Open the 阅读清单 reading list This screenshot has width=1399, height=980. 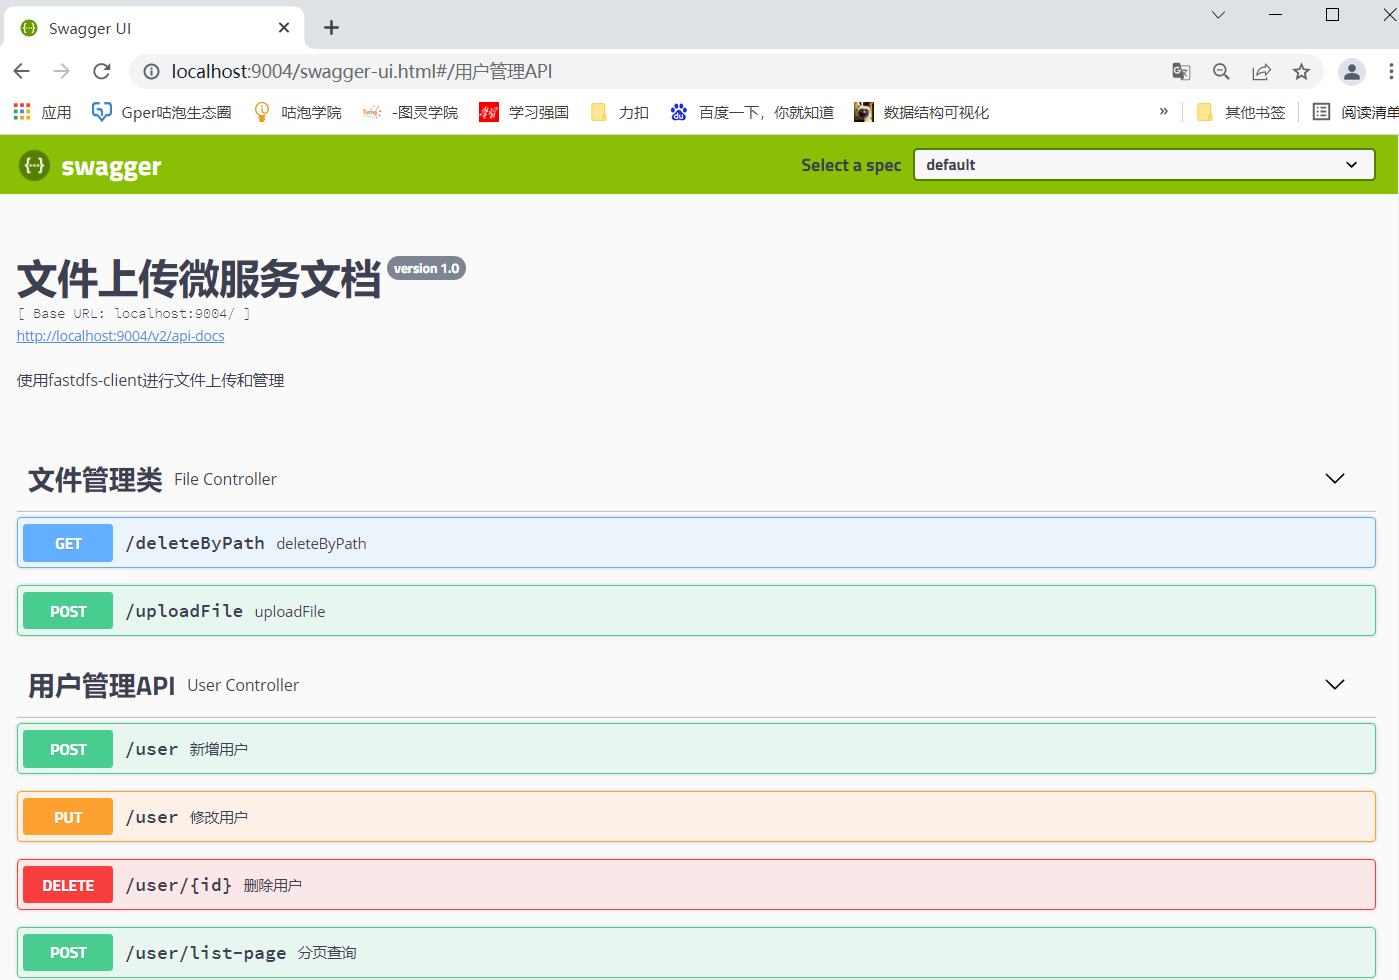click(x=1361, y=111)
